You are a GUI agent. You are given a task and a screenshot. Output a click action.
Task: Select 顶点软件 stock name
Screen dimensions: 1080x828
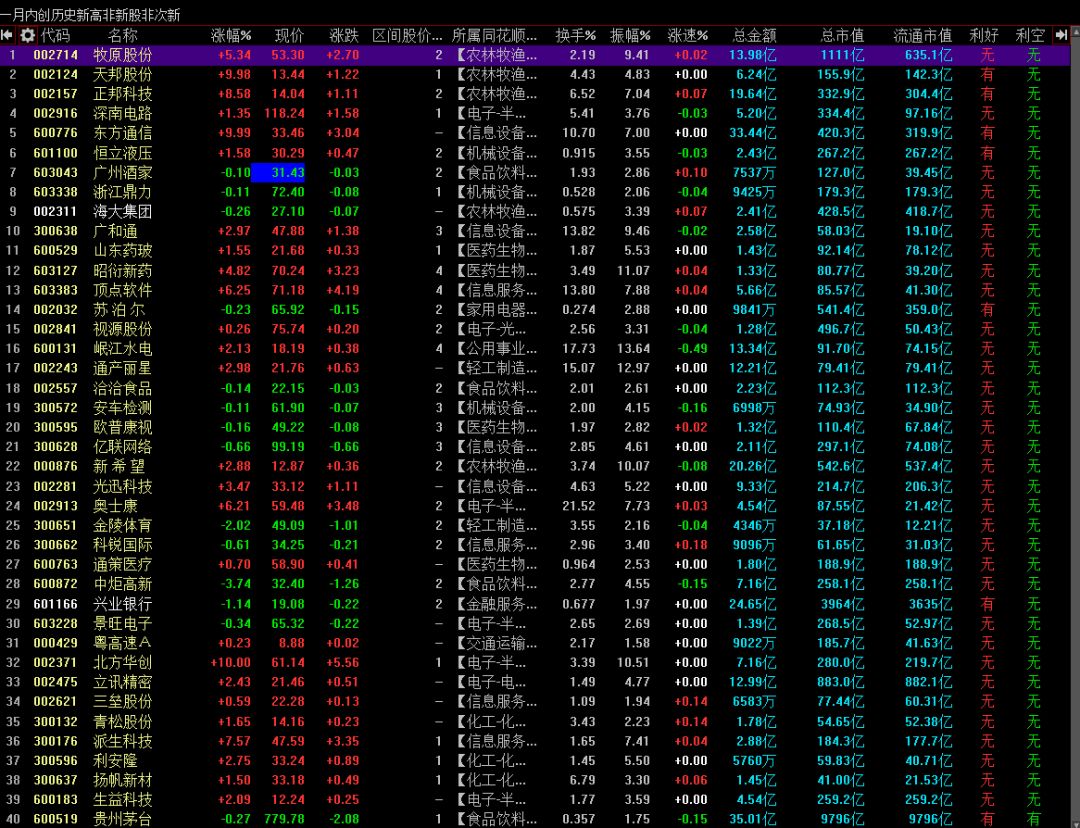[x=123, y=290]
